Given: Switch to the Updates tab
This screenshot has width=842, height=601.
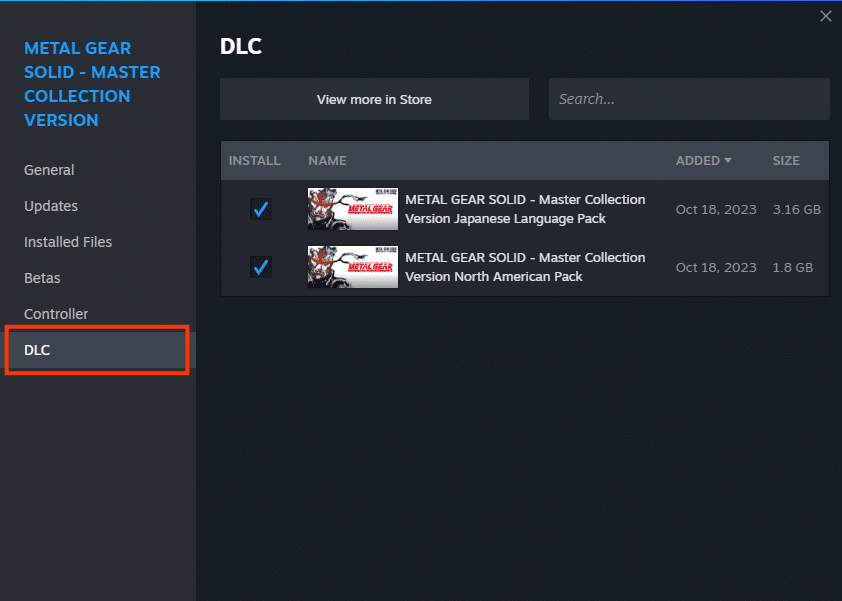Looking at the screenshot, I should 50,206.
